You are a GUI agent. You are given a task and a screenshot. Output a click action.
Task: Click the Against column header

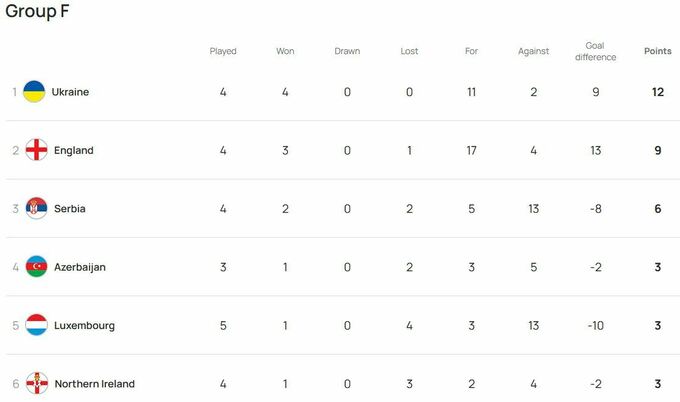(533, 51)
